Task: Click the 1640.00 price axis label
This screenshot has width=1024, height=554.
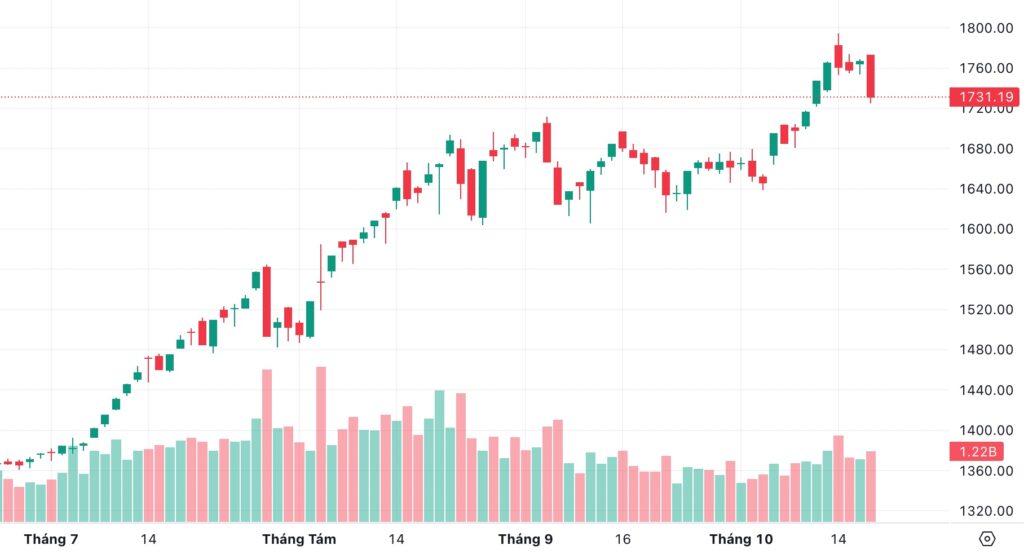Action: point(983,189)
